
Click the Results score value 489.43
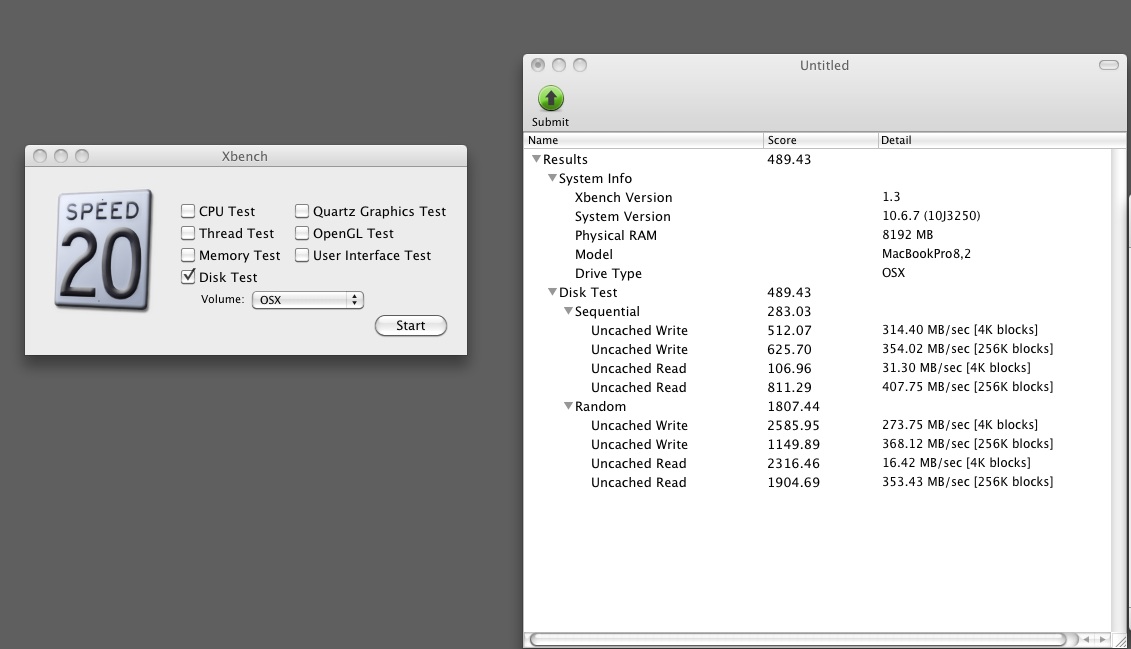pos(789,159)
